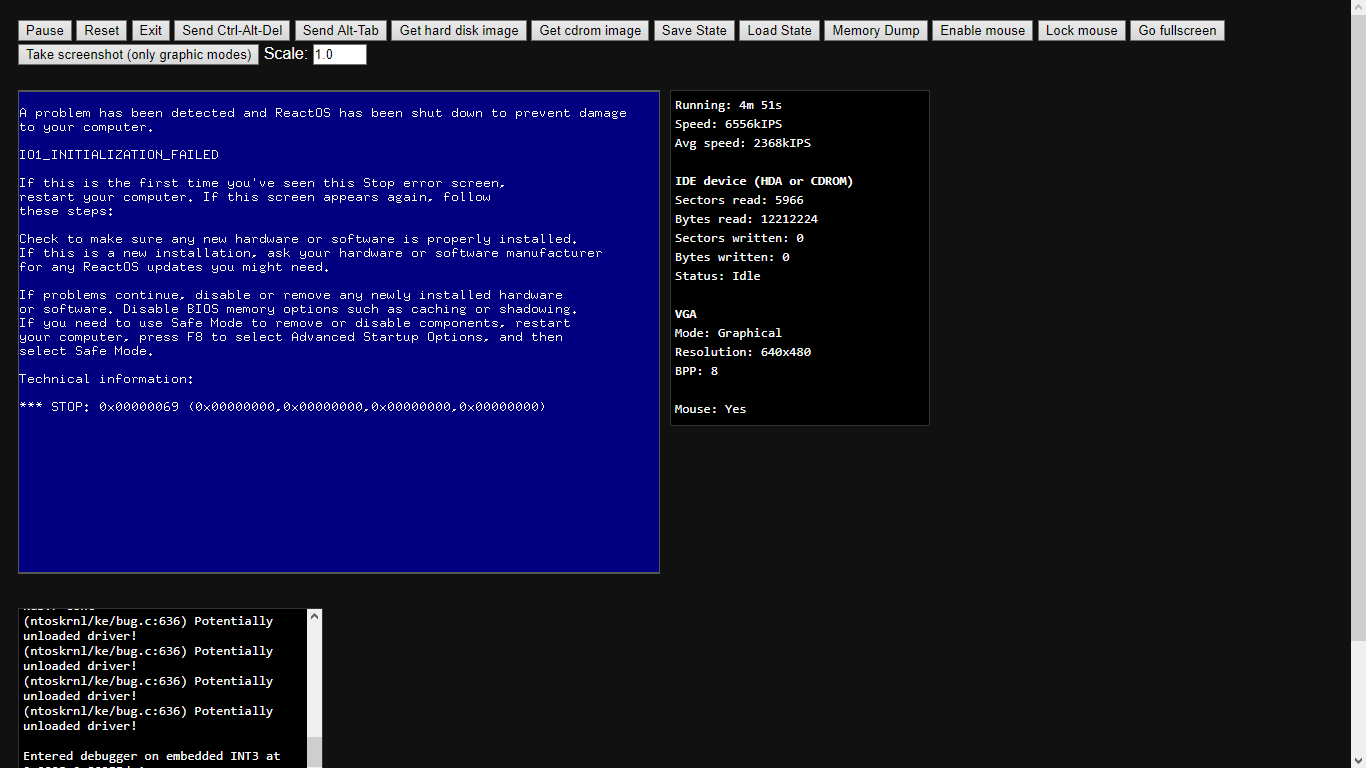Click Get cdrom image
1366x768 pixels.
click(x=590, y=30)
